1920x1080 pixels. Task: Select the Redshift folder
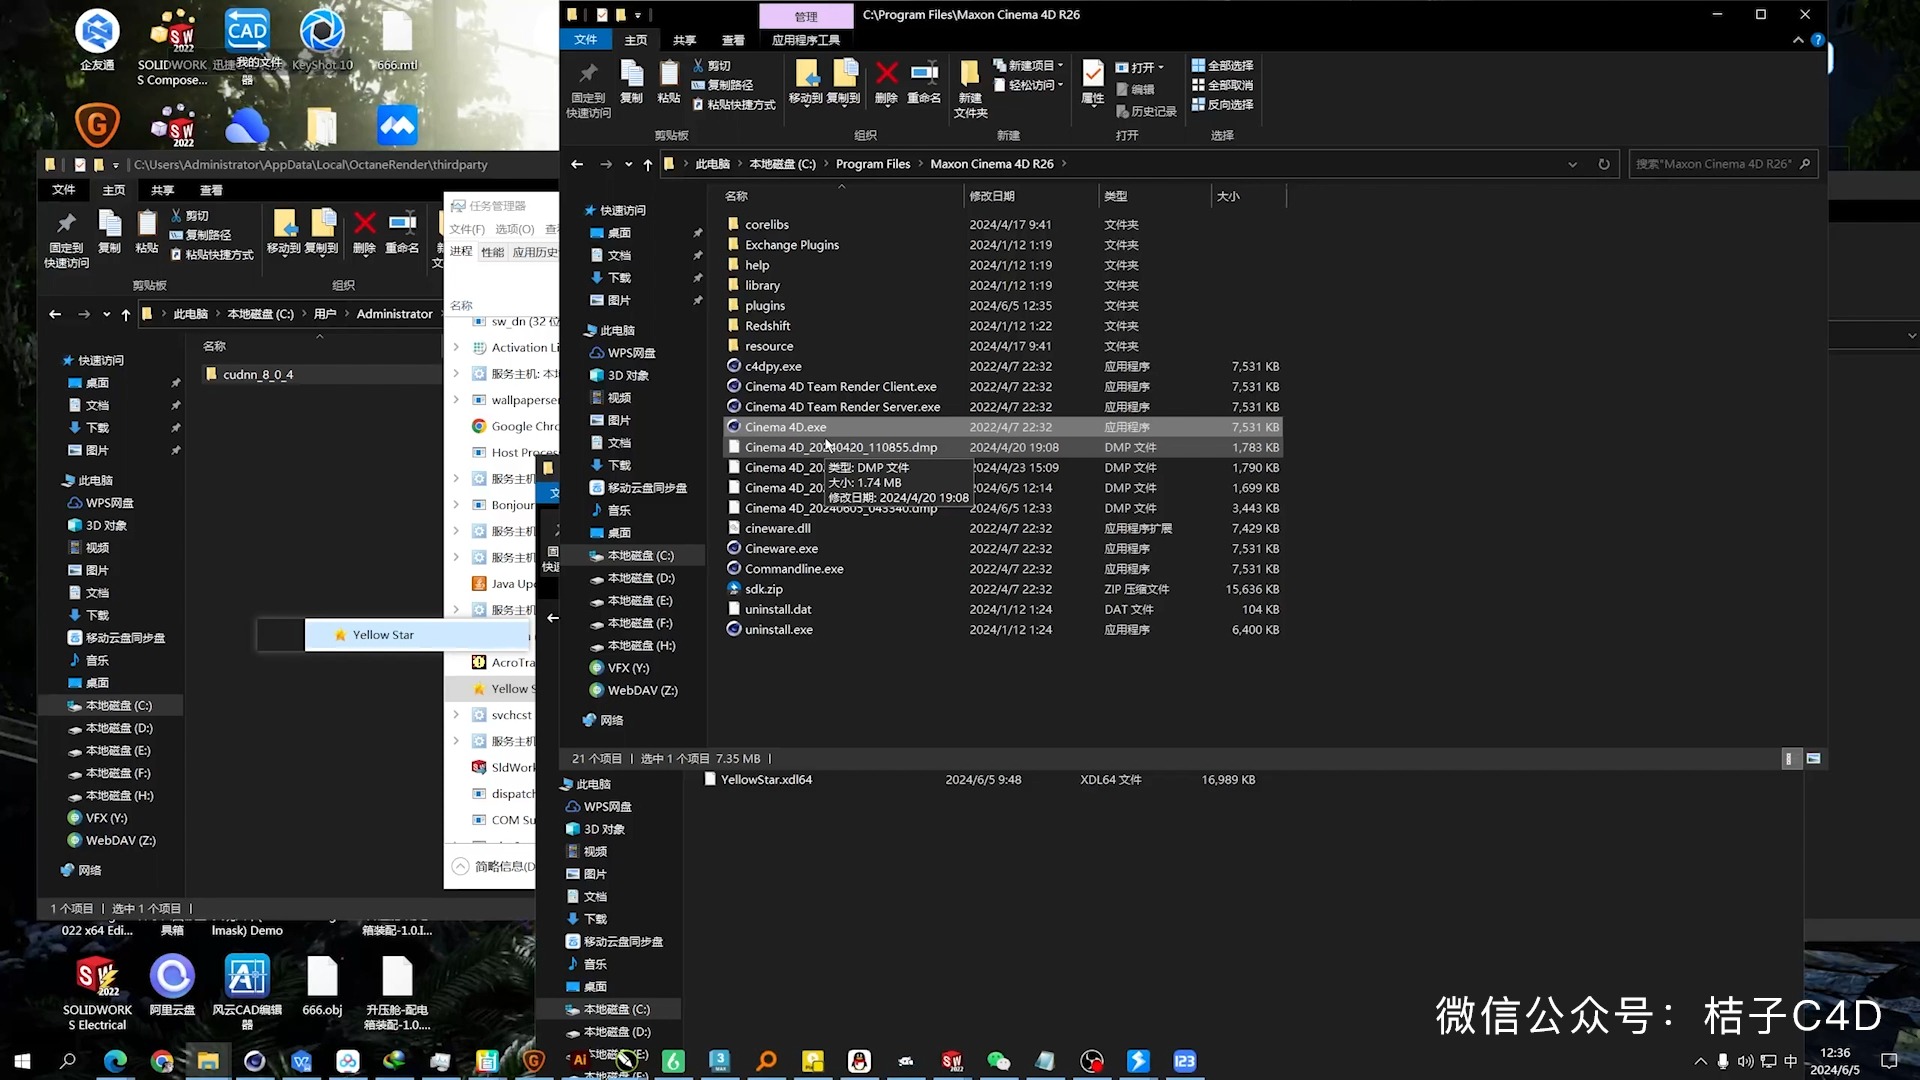pos(1001,326)
